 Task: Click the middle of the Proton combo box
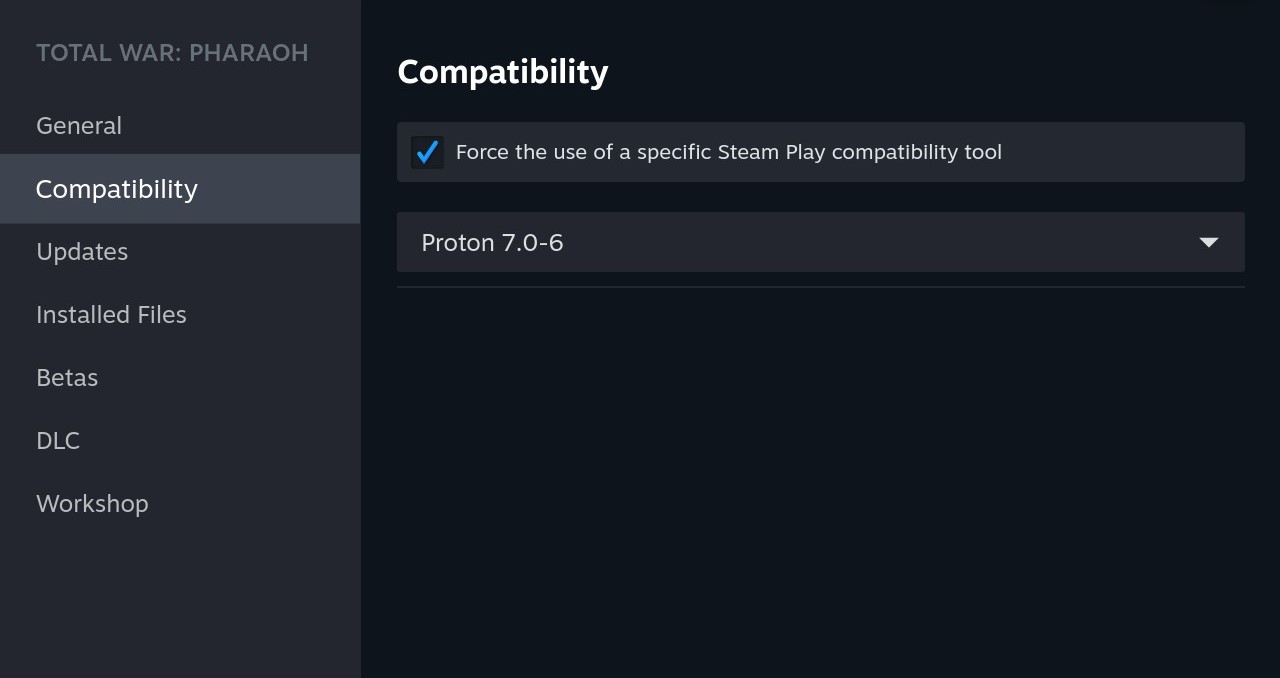pos(820,242)
